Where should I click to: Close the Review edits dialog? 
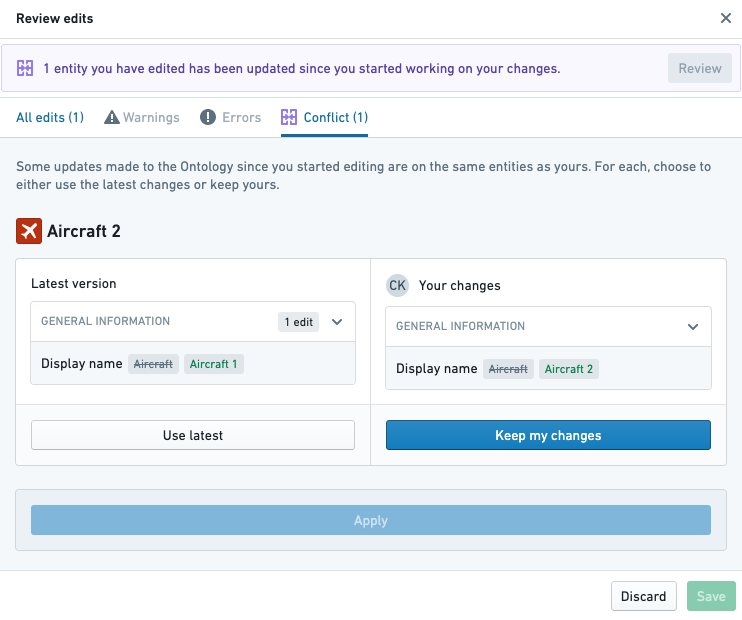click(x=725, y=18)
